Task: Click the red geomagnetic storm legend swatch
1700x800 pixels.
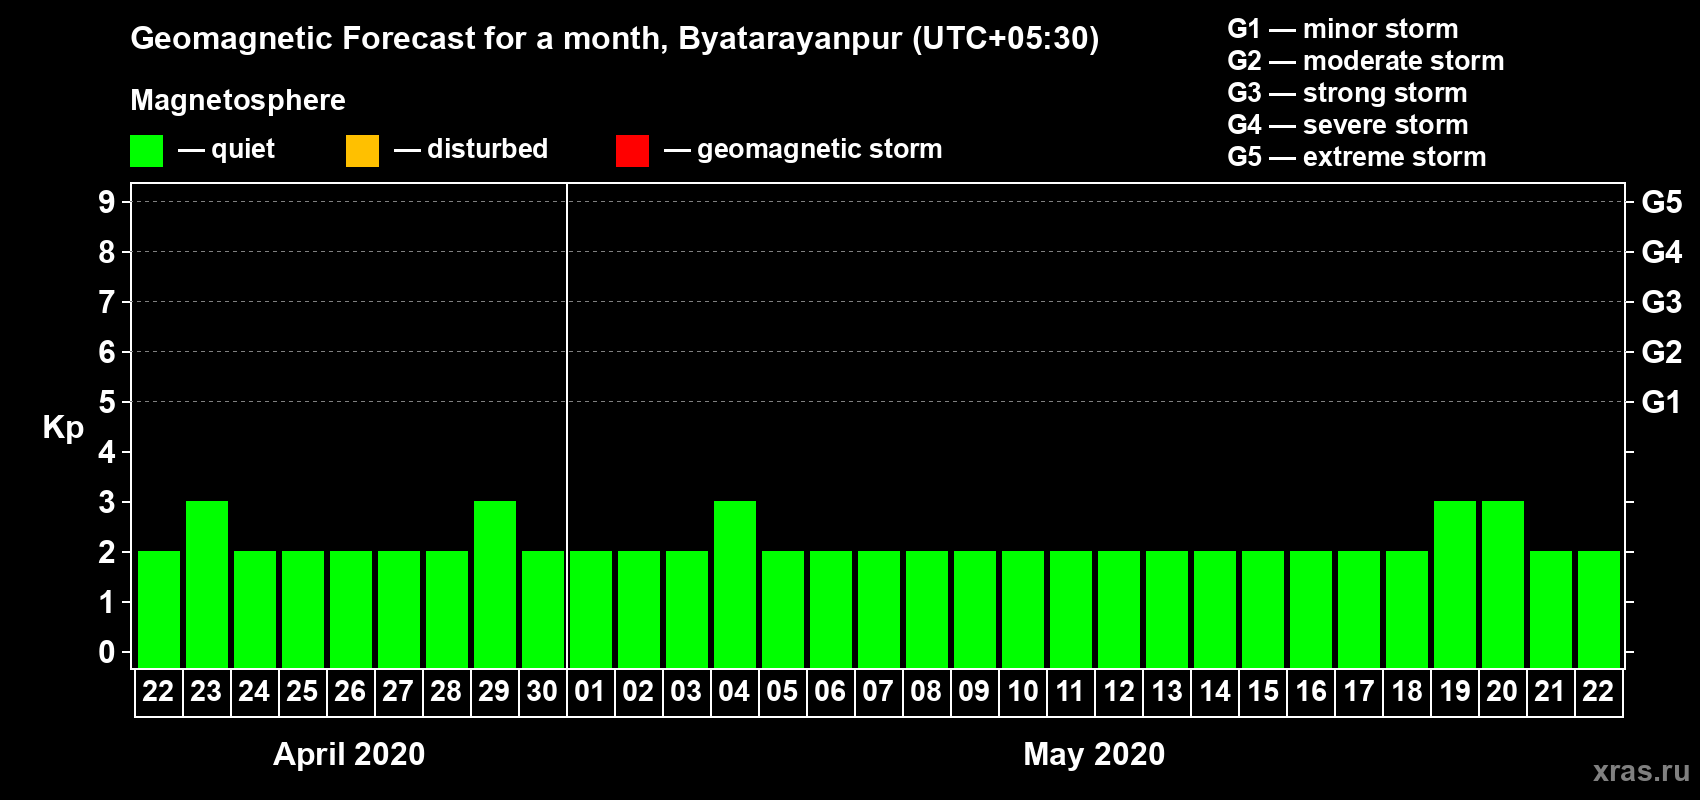Action: tap(632, 151)
